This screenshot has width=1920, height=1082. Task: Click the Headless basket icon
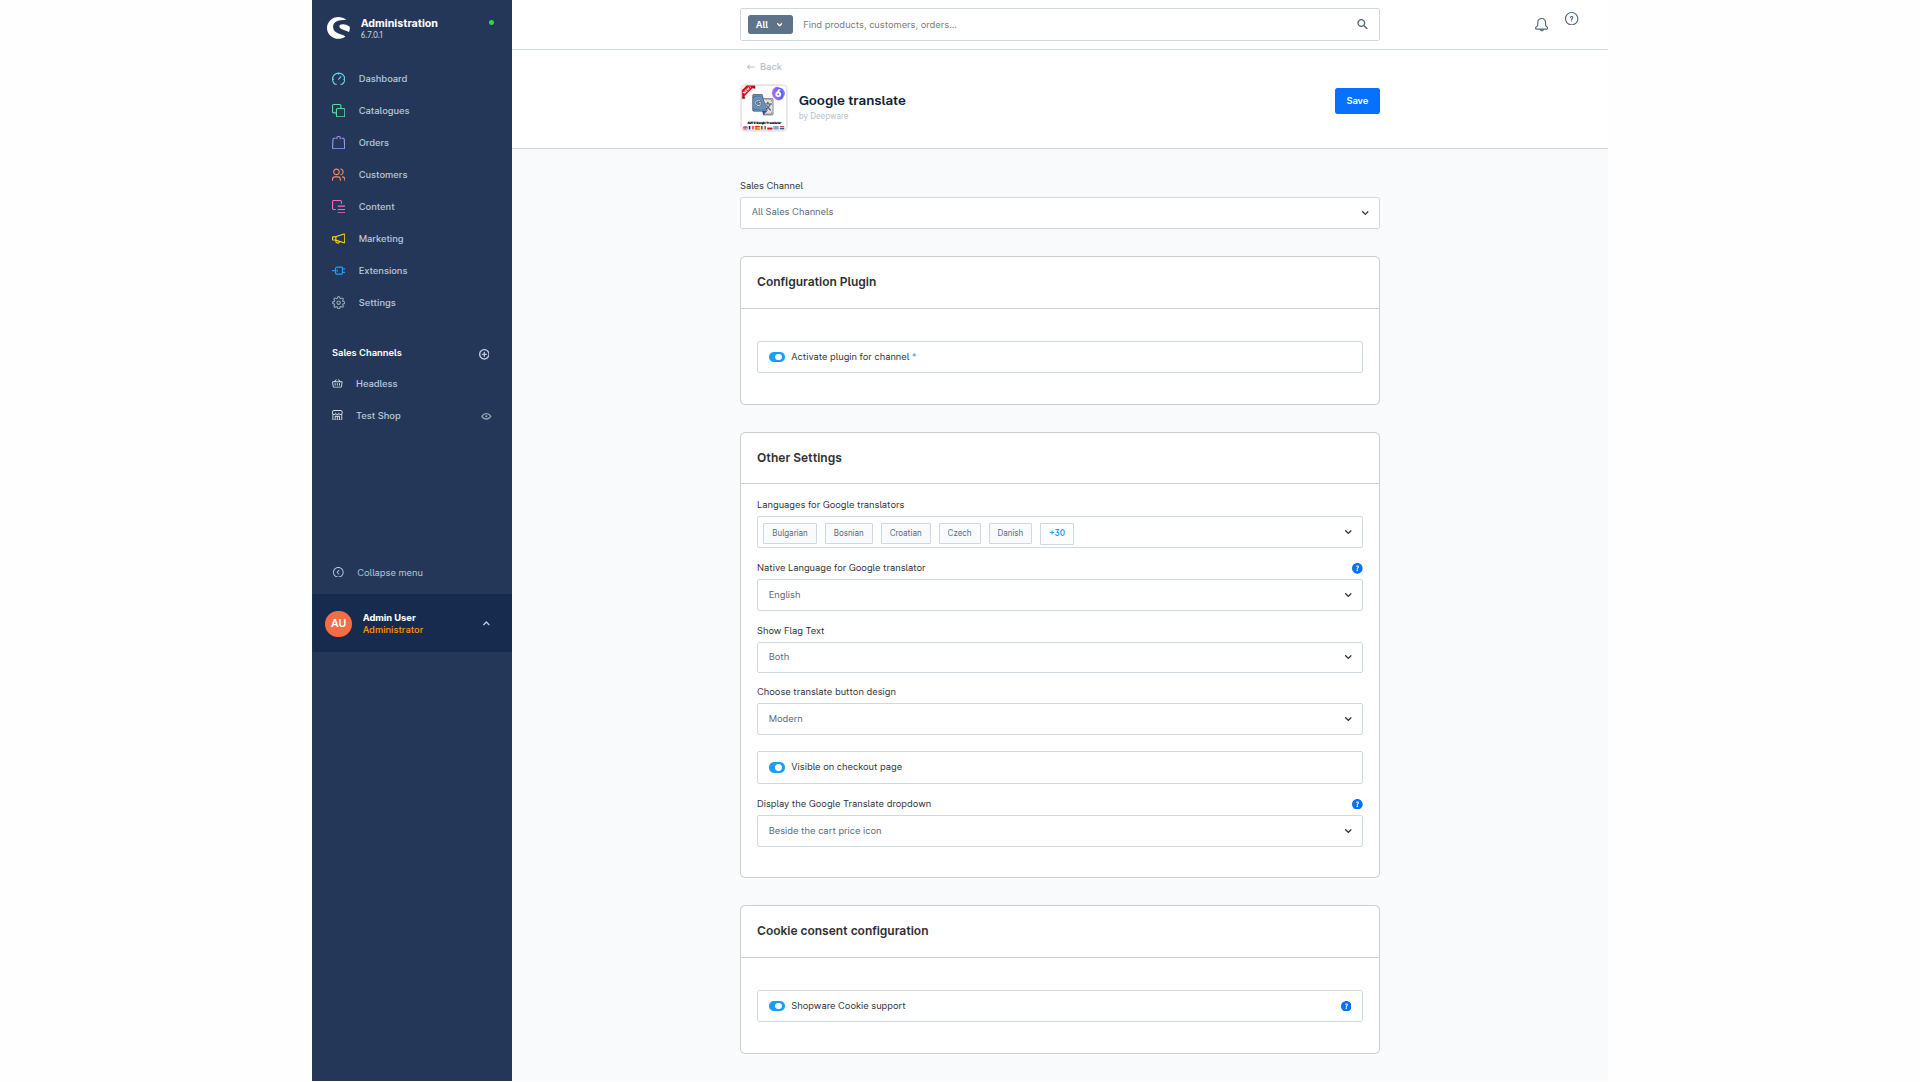337,384
